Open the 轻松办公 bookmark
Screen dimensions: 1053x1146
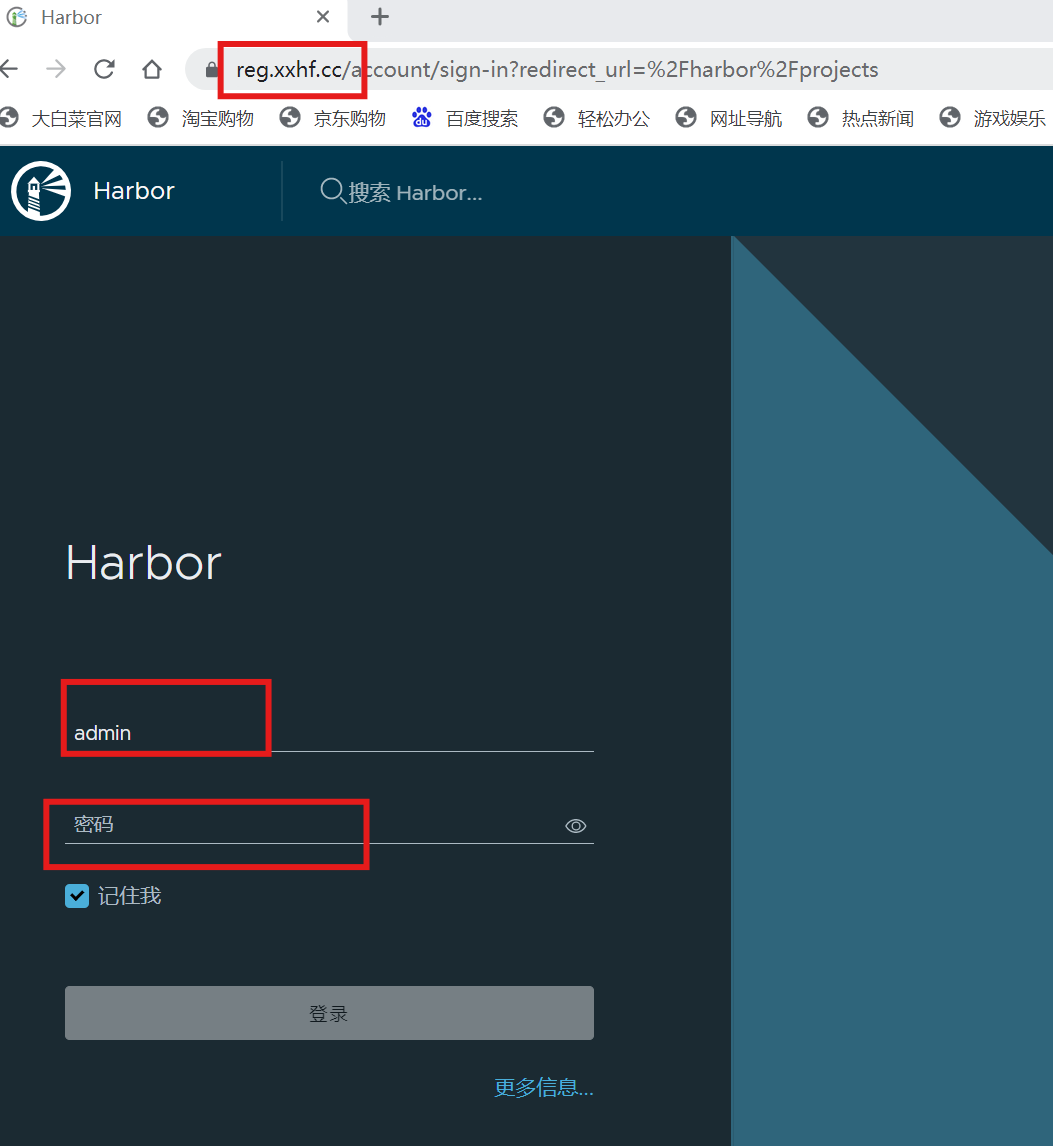pyautogui.click(x=597, y=118)
